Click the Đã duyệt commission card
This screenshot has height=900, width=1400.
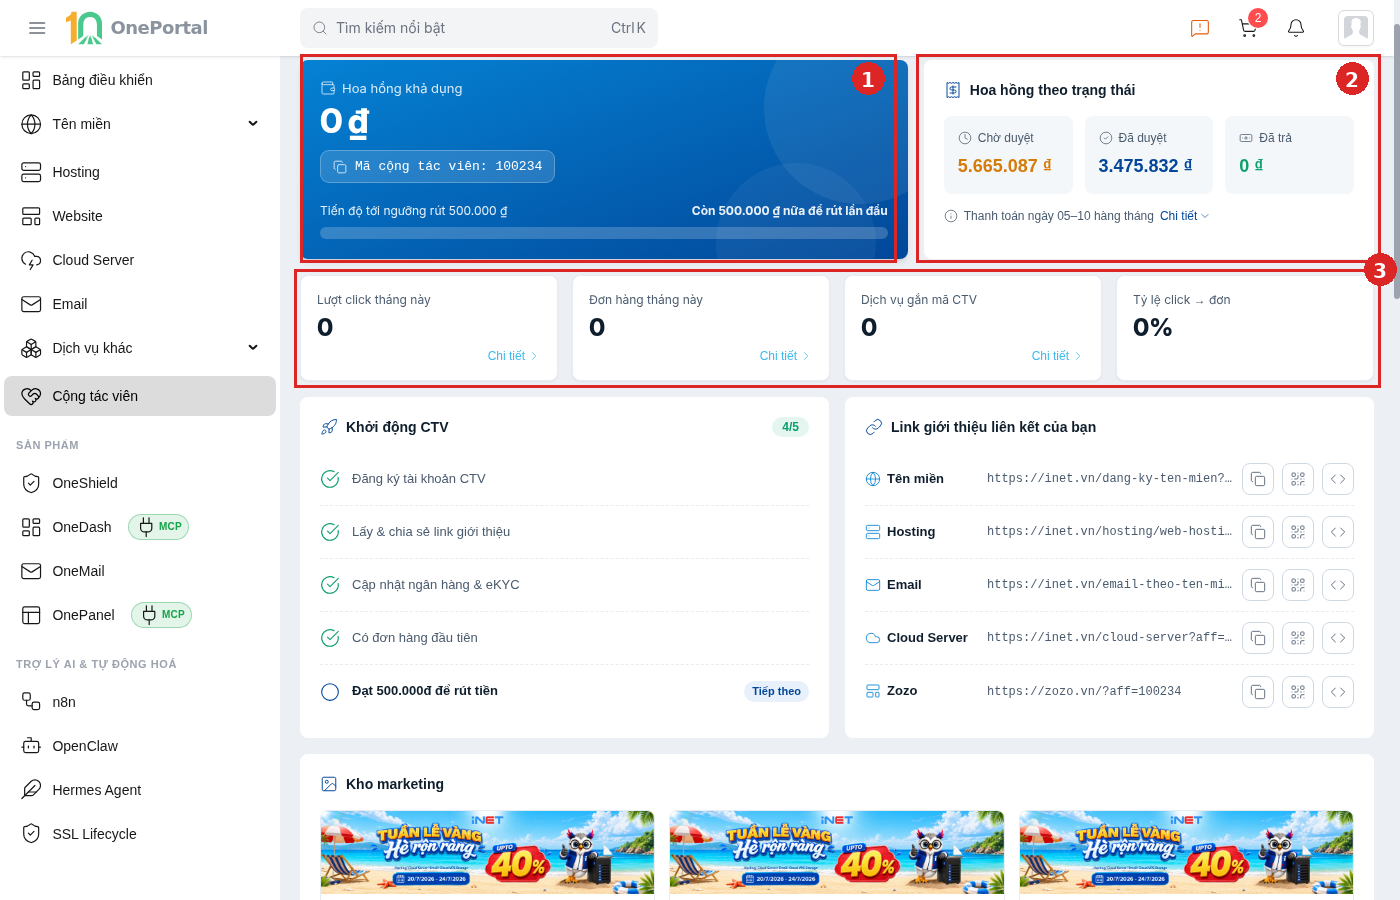1149,155
